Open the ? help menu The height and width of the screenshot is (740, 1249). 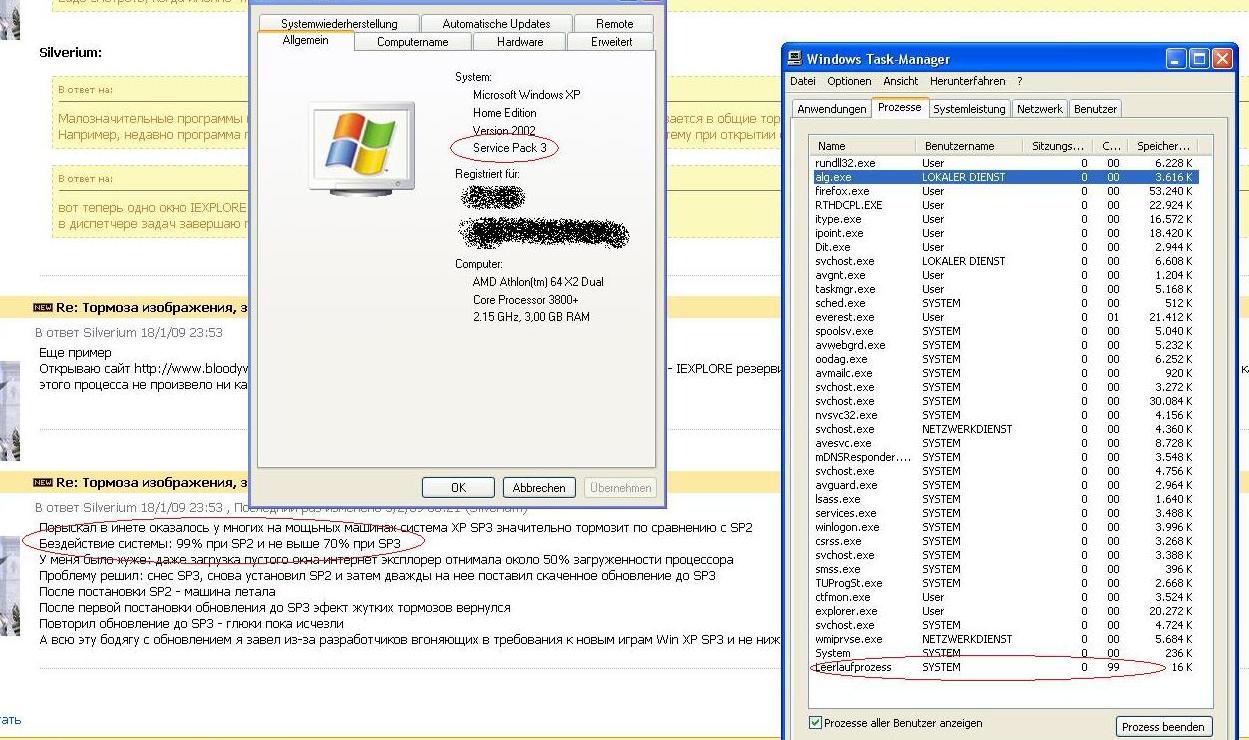(x=1019, y=81)
